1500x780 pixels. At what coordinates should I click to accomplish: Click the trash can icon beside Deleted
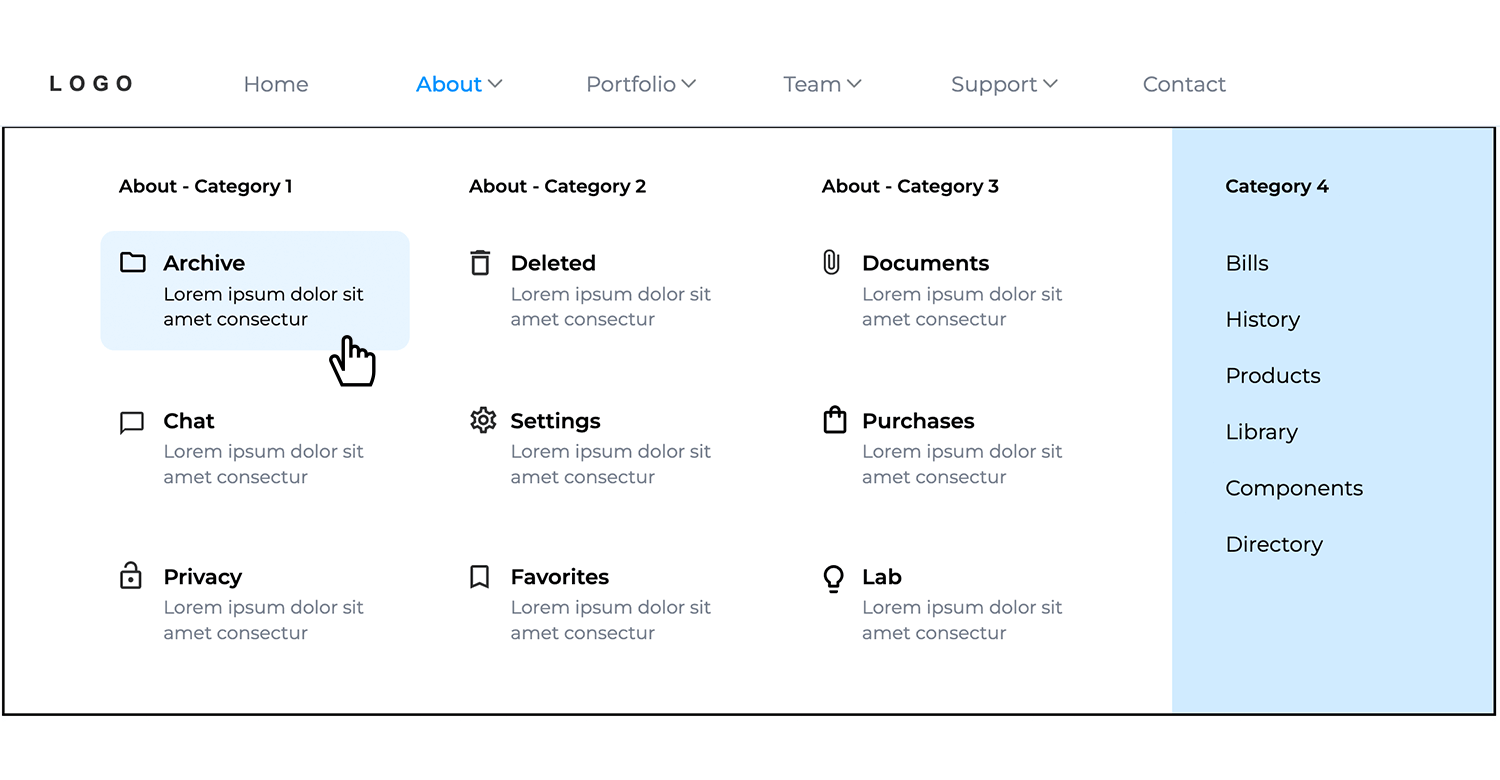click(x=480, y=263)
